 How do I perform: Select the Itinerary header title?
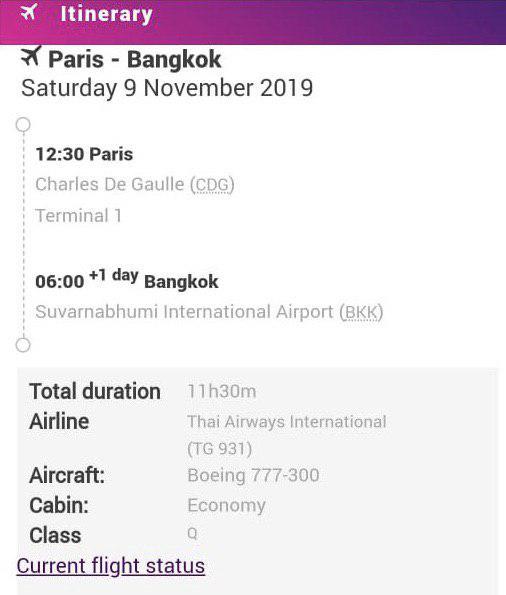point(106,14)
